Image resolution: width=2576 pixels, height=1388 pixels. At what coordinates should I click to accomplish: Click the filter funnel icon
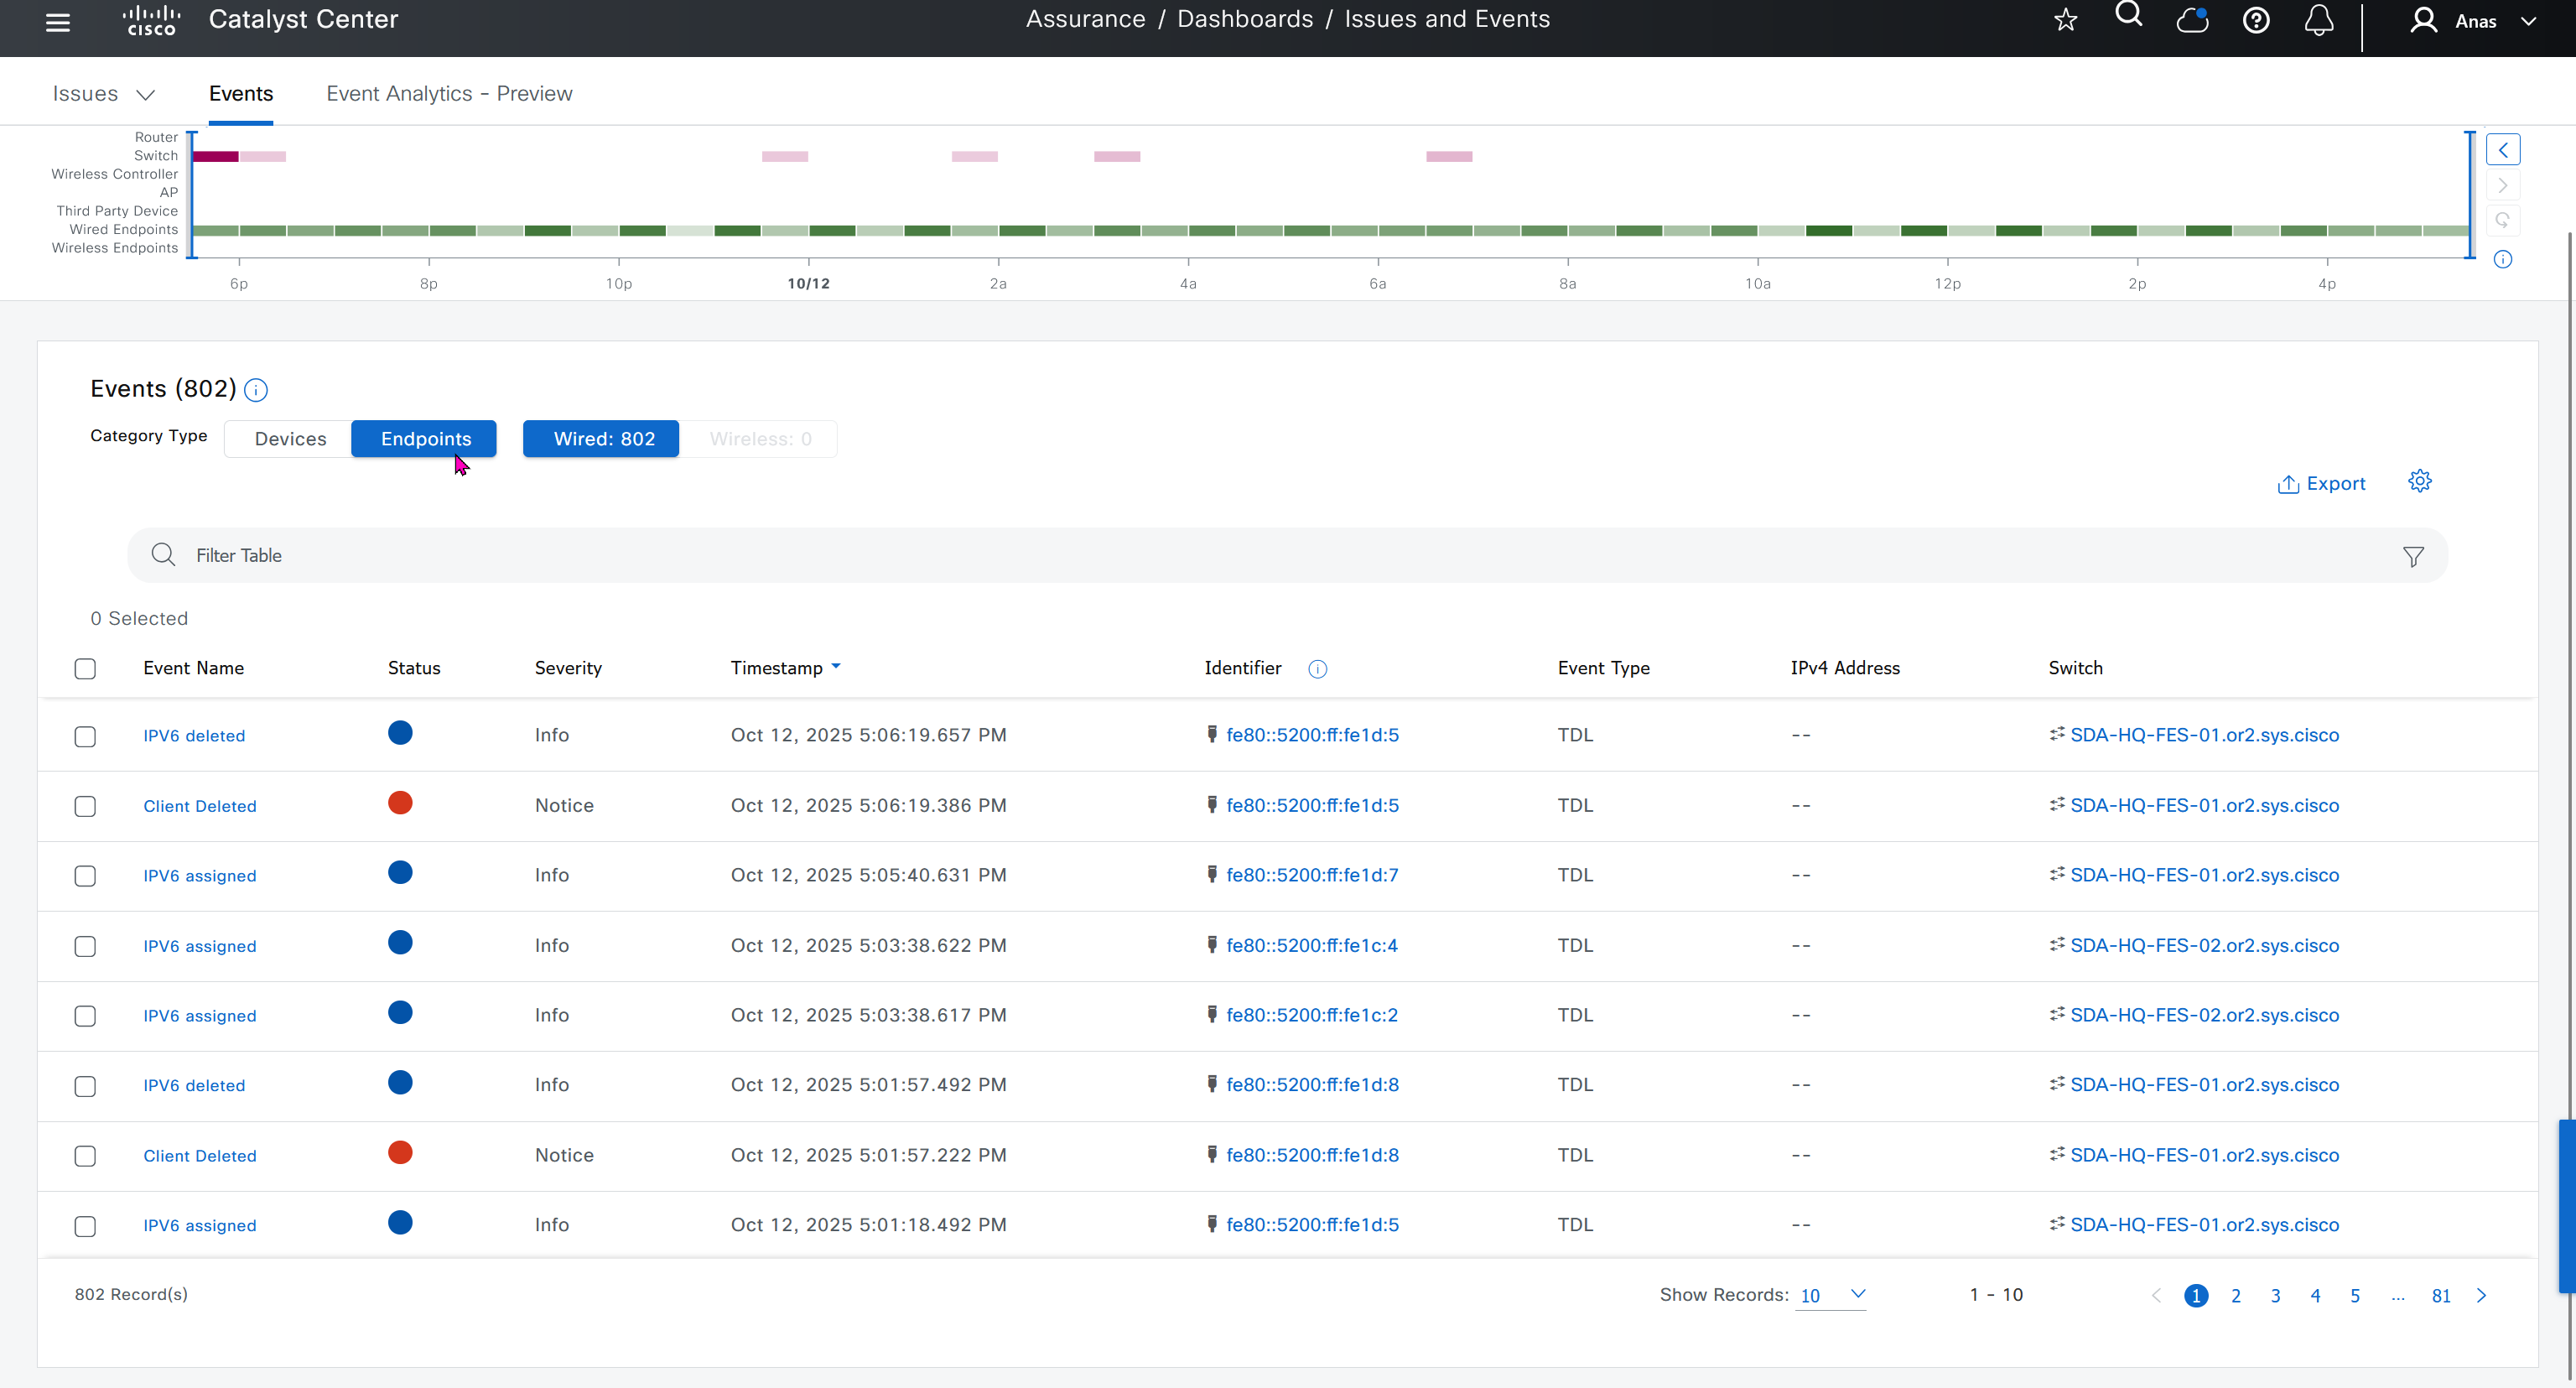pos(2413,556)
